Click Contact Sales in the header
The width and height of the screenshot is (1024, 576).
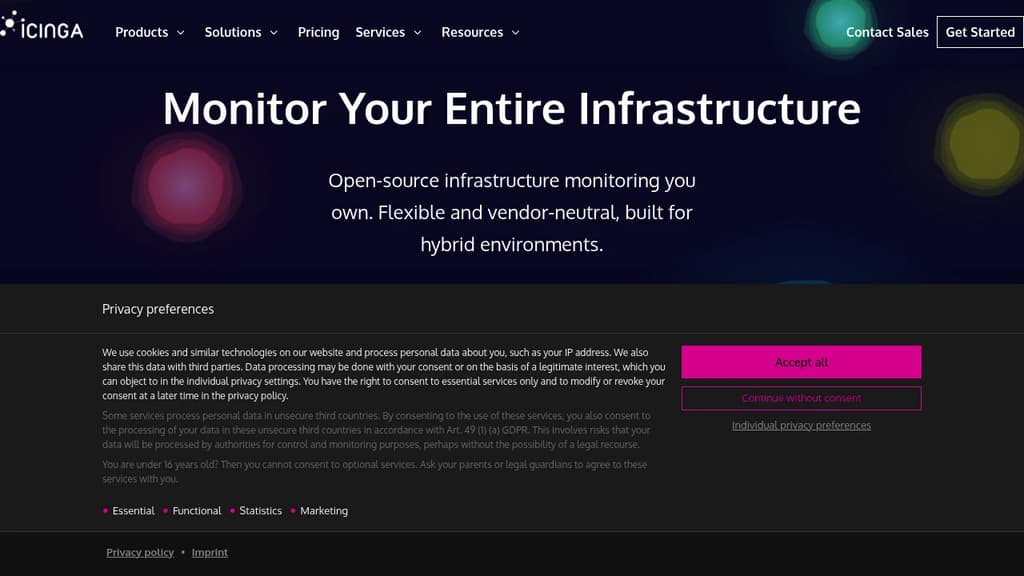(886, 32)
